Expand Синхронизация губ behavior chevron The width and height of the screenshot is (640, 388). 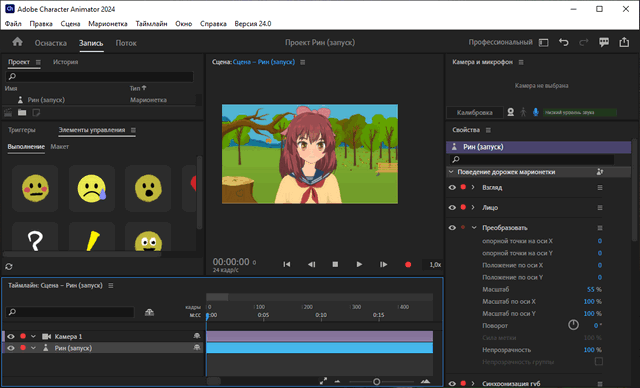(473, 384)
